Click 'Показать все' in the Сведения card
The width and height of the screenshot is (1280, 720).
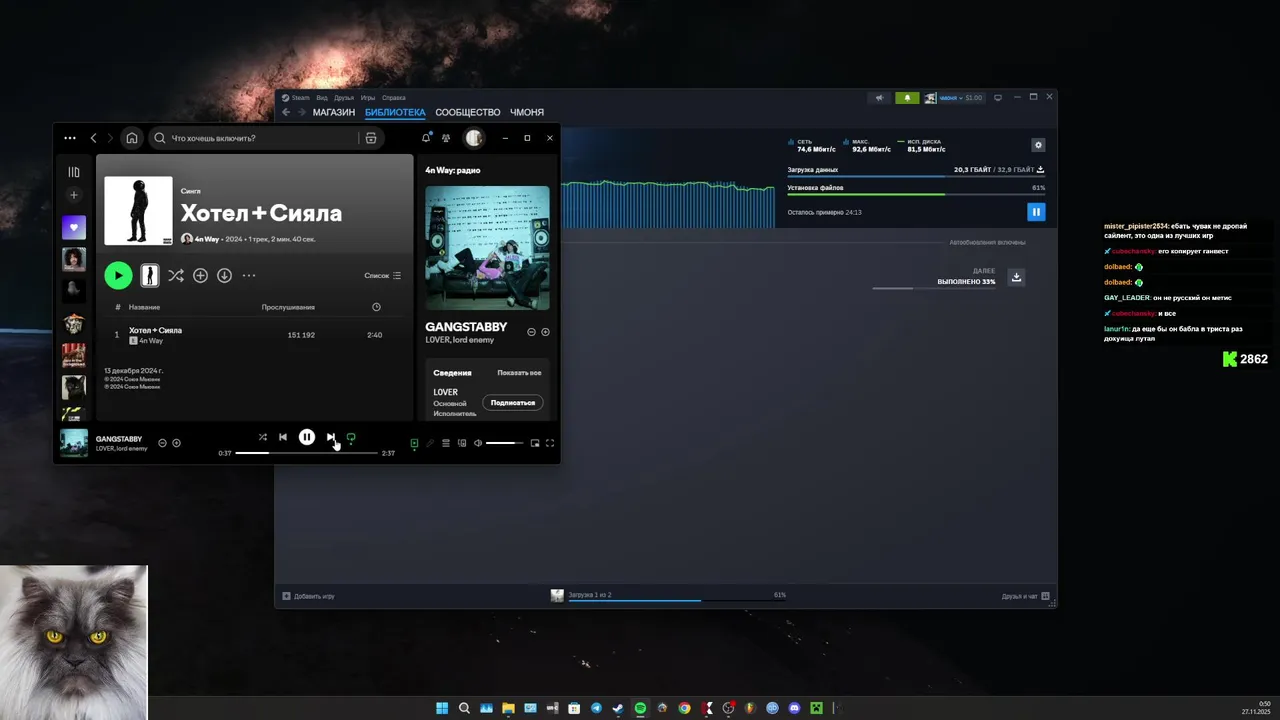[x=519, y=372]
